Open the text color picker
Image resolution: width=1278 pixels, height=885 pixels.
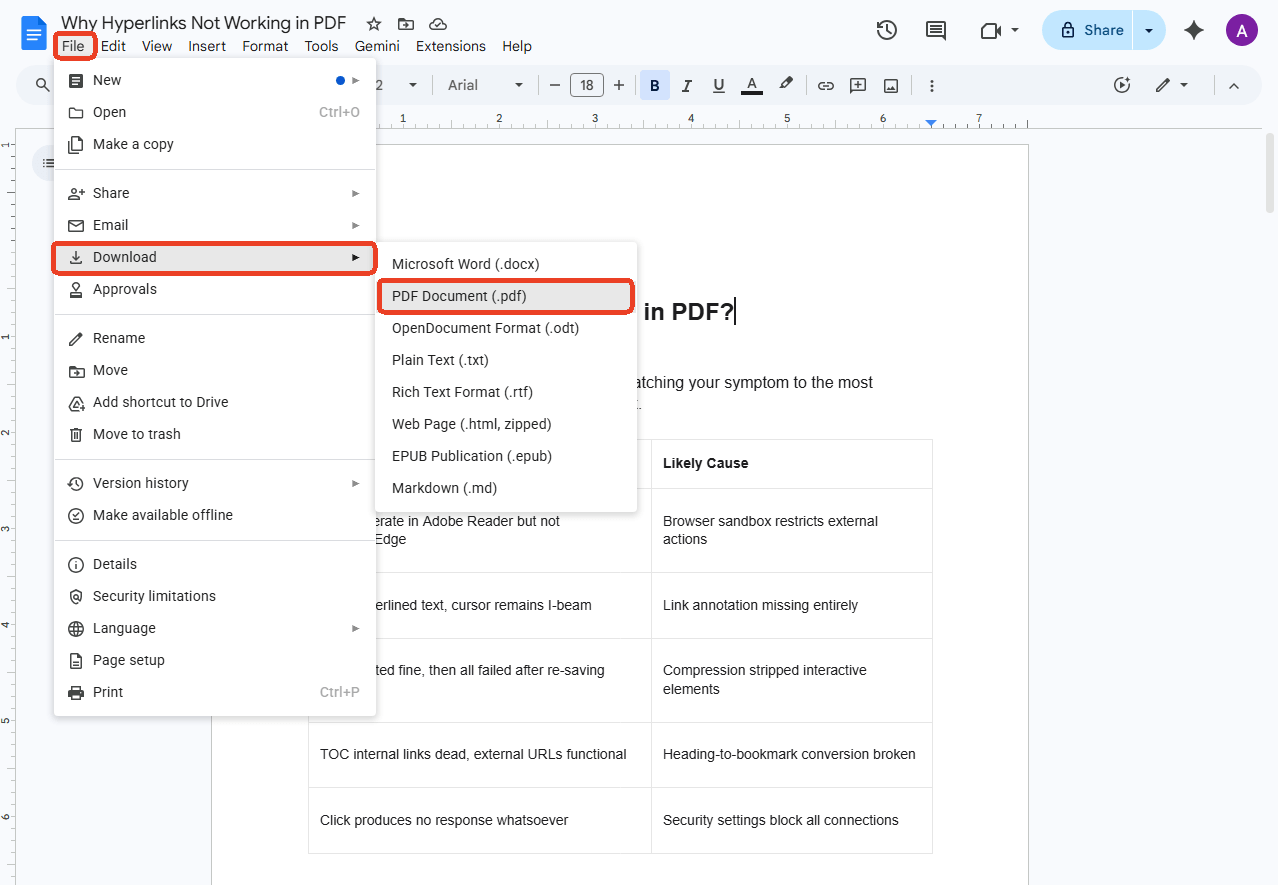pyautogui.click(x=752, y=85)
